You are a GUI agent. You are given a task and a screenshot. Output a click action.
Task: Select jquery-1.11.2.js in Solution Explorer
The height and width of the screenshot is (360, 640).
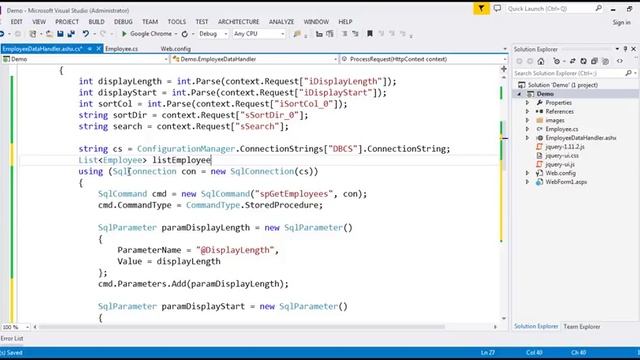(565, 147)
